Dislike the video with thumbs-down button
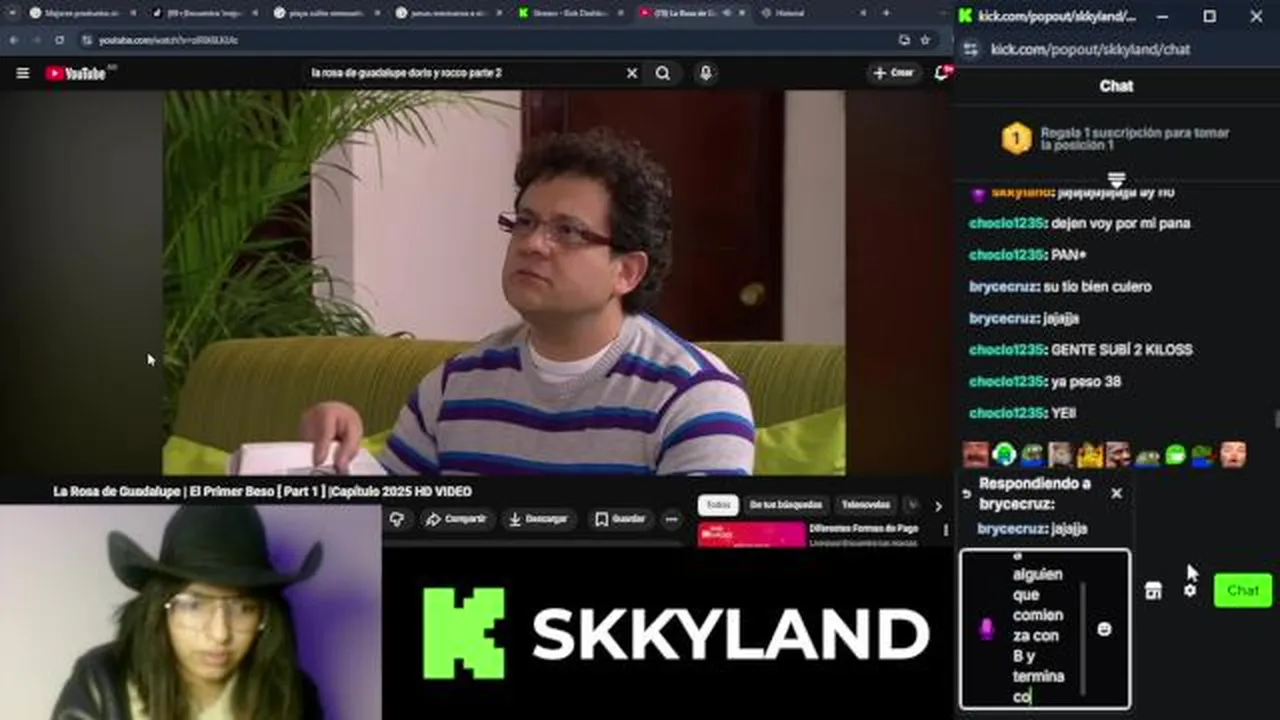The width and height of the screenshot is (1280, 720). click(397, 519)
